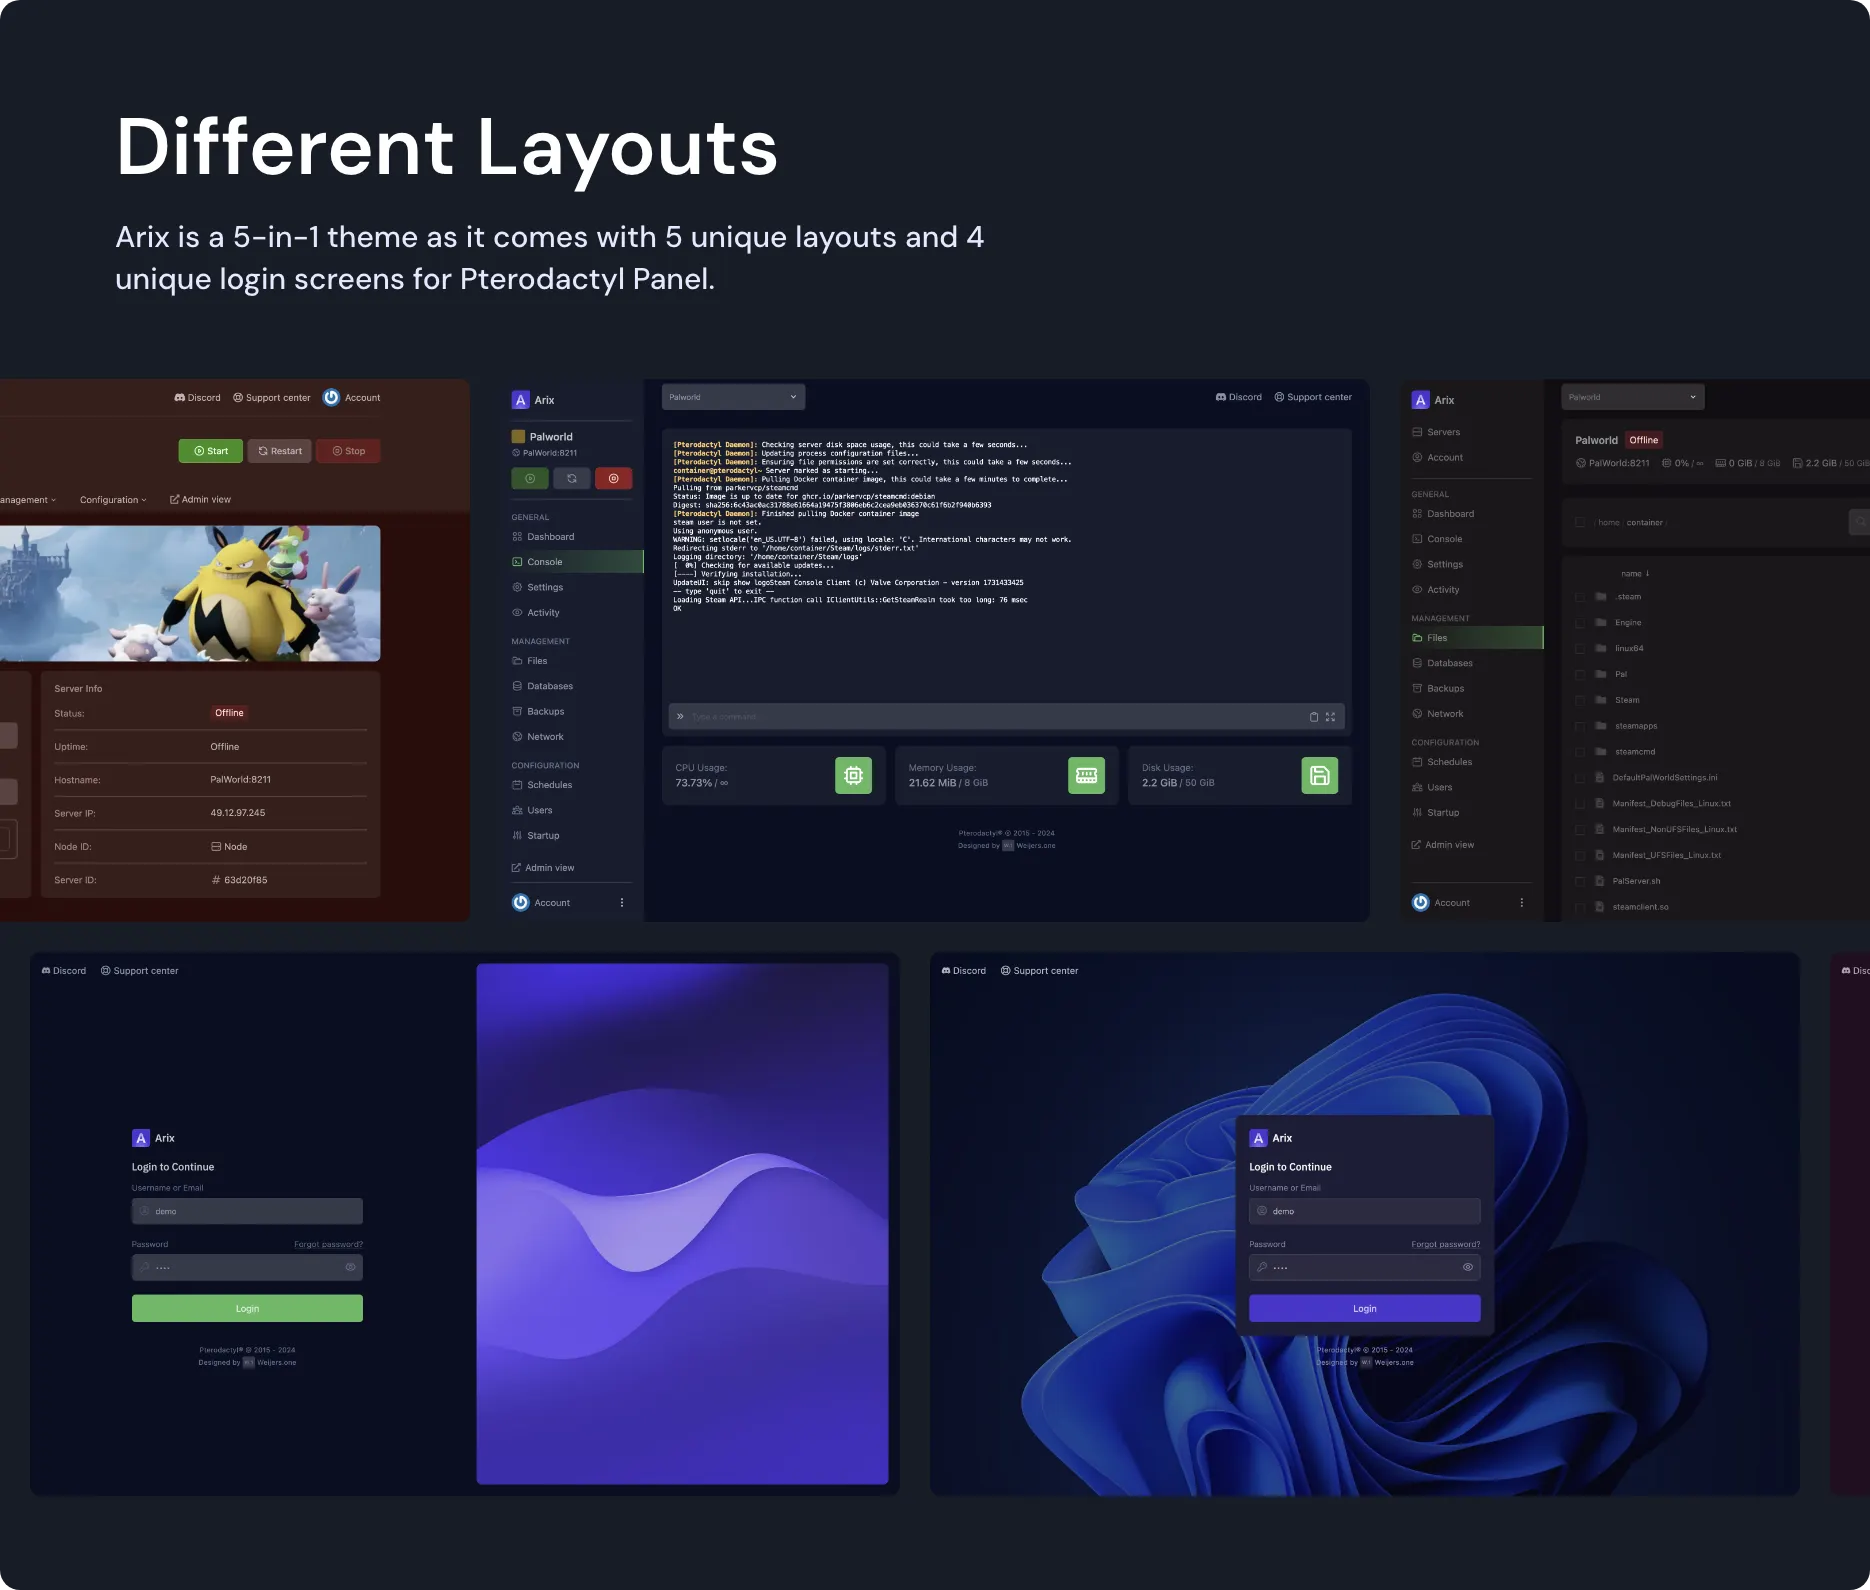Toggle password visibility in the login form
Image resolution: width=1870 pixels, height=1590 pixels.
point(351,1267)
